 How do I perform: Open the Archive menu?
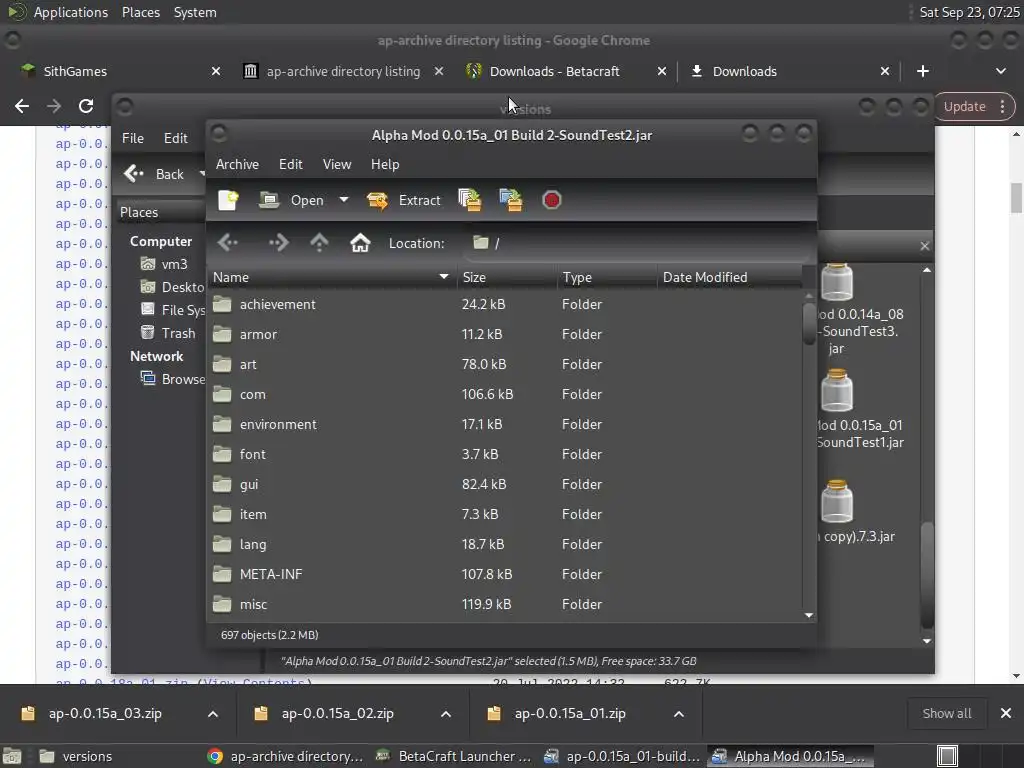(237, 165)
